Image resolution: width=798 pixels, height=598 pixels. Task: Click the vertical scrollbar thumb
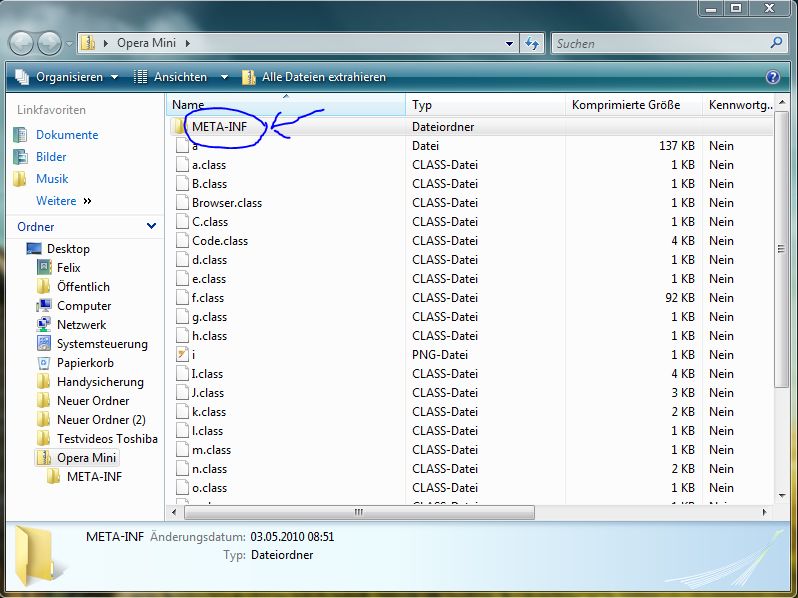click(781, 249)
